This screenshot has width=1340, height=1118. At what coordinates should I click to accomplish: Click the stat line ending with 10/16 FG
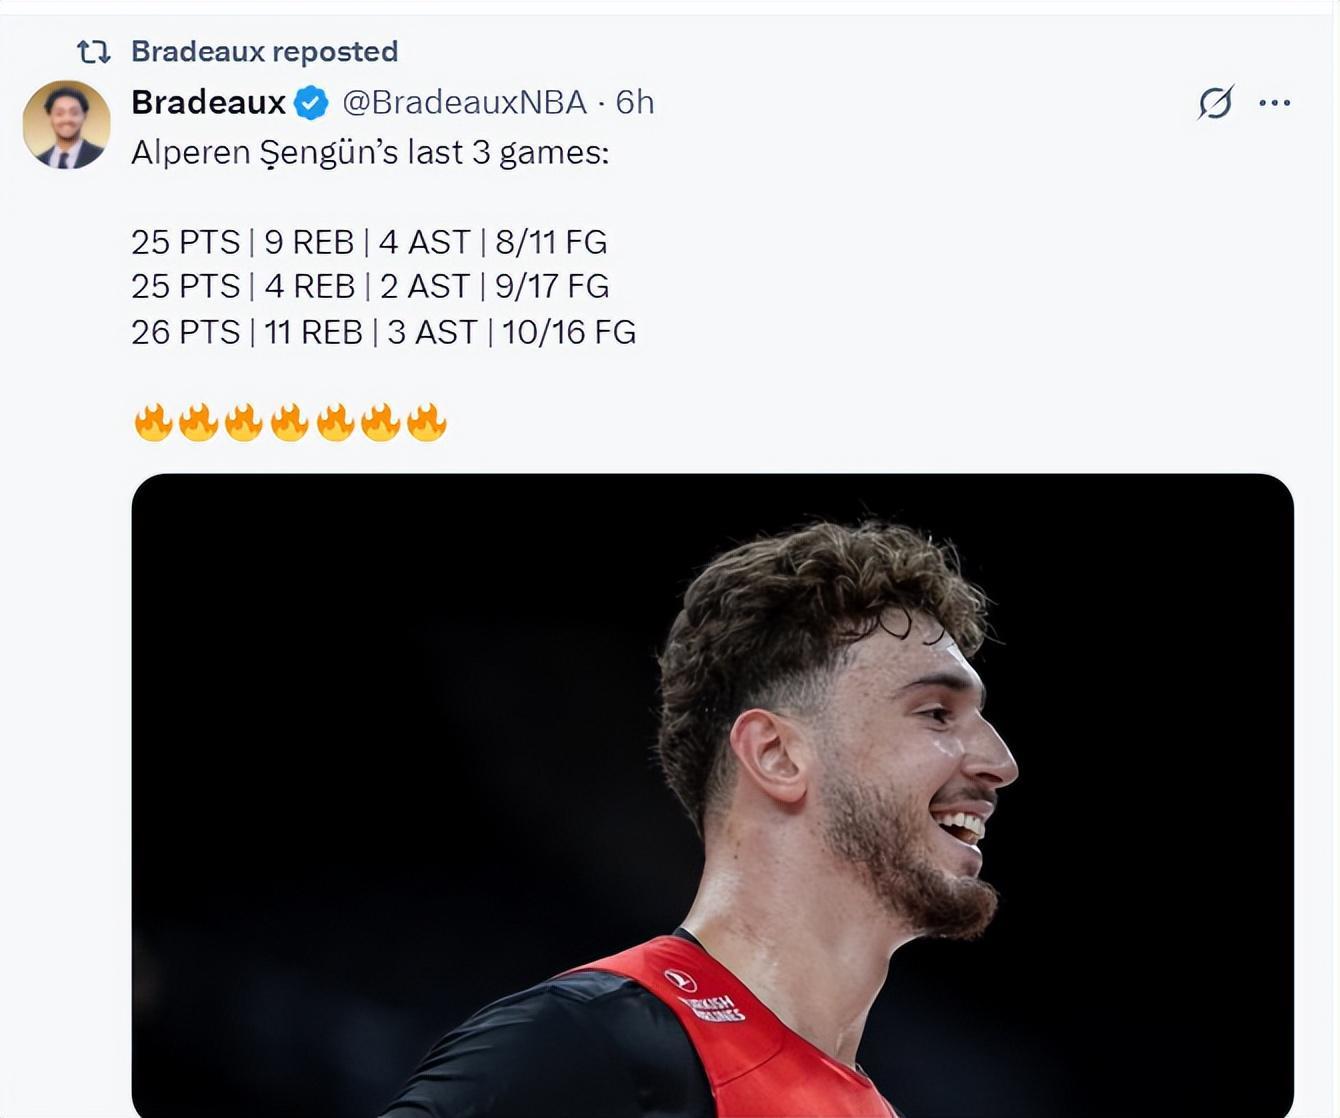(x=384, y=332)
